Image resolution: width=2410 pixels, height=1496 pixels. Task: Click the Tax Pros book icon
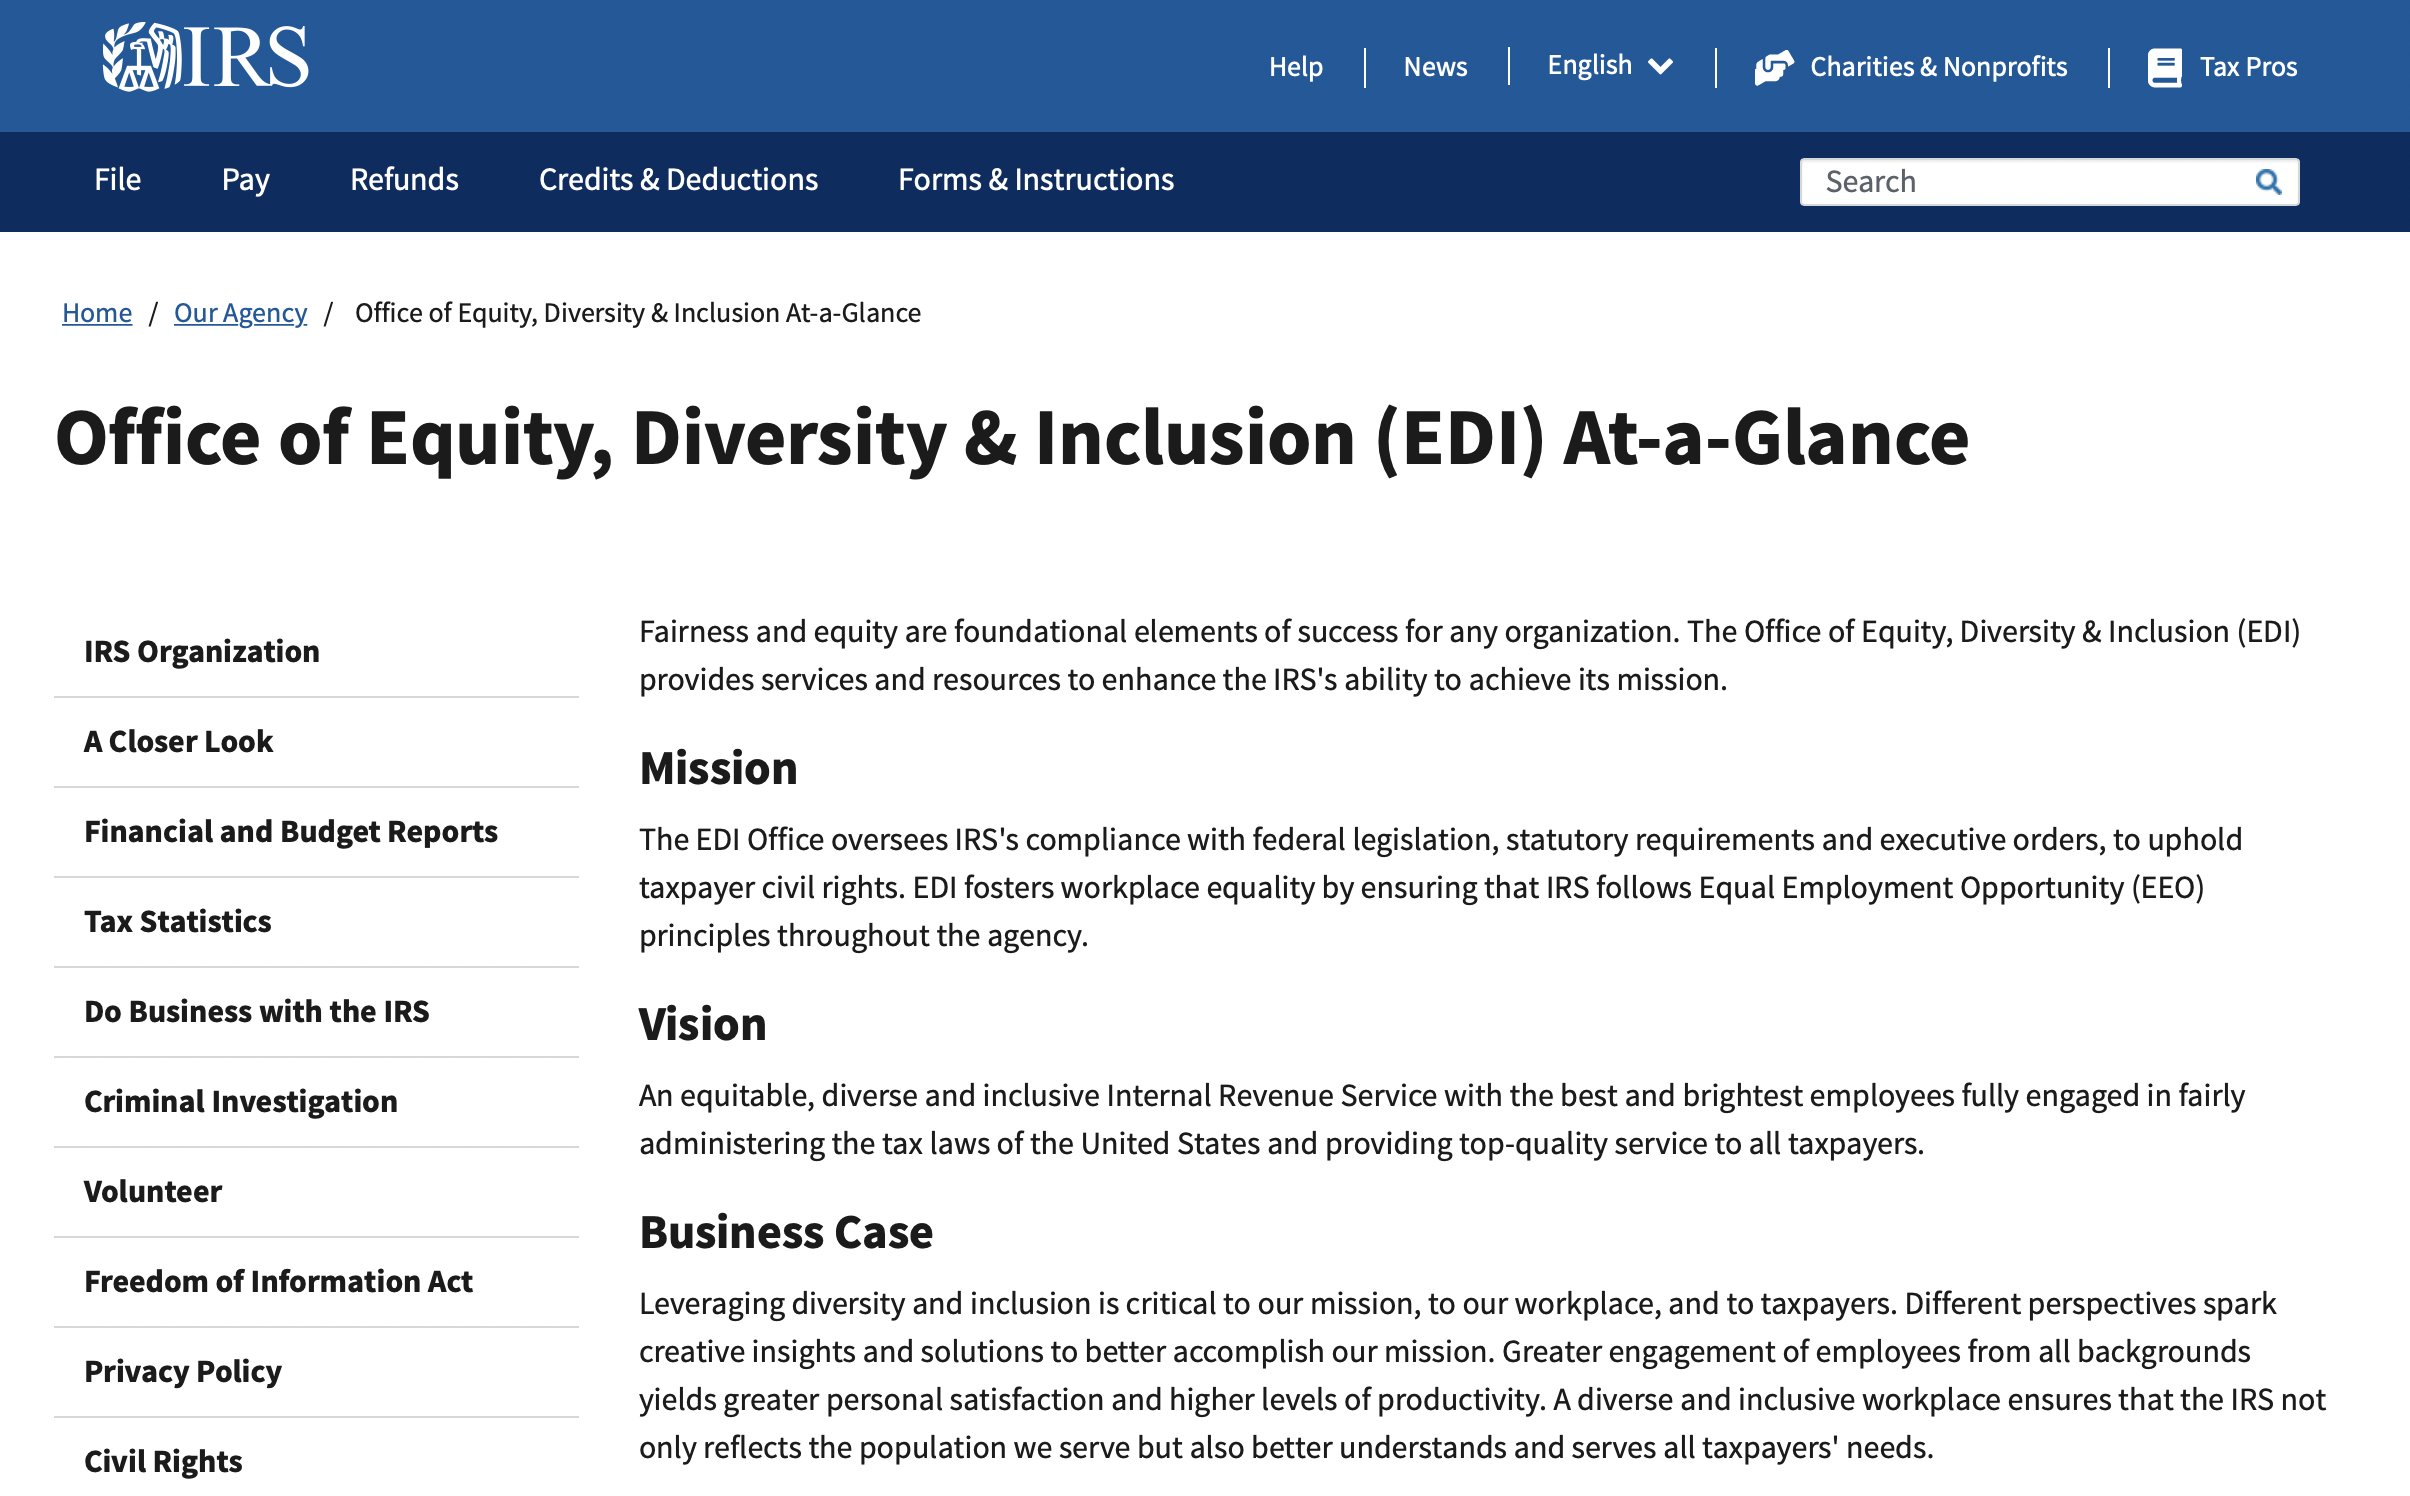[x=2164, y=67]
